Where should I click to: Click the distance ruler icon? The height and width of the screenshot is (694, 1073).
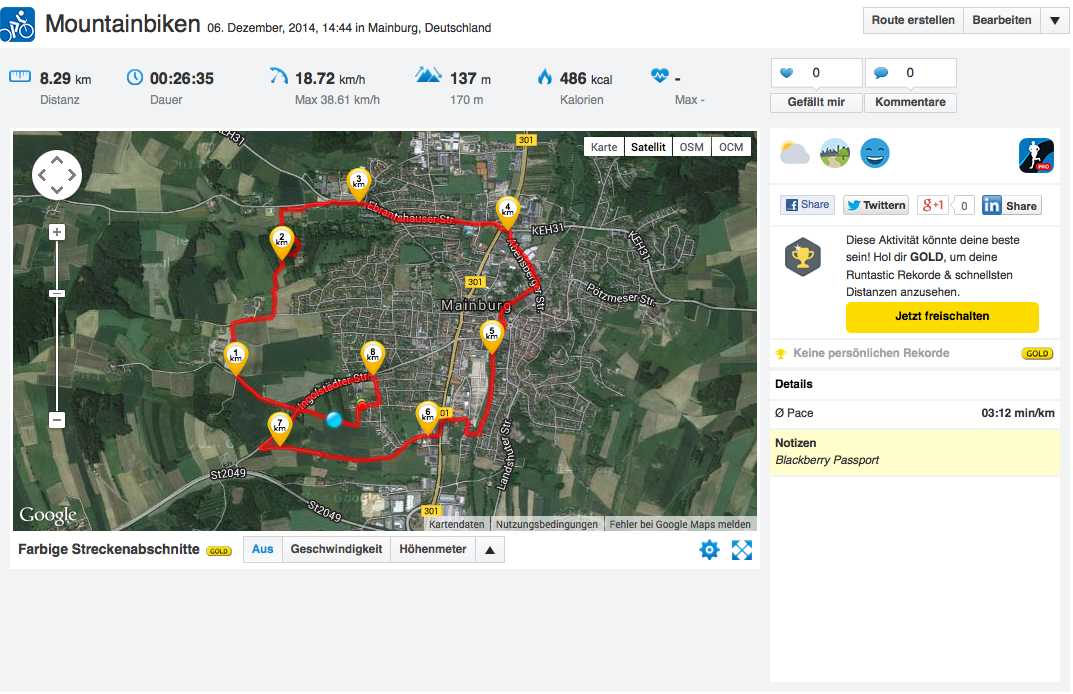tap(20, 76)
